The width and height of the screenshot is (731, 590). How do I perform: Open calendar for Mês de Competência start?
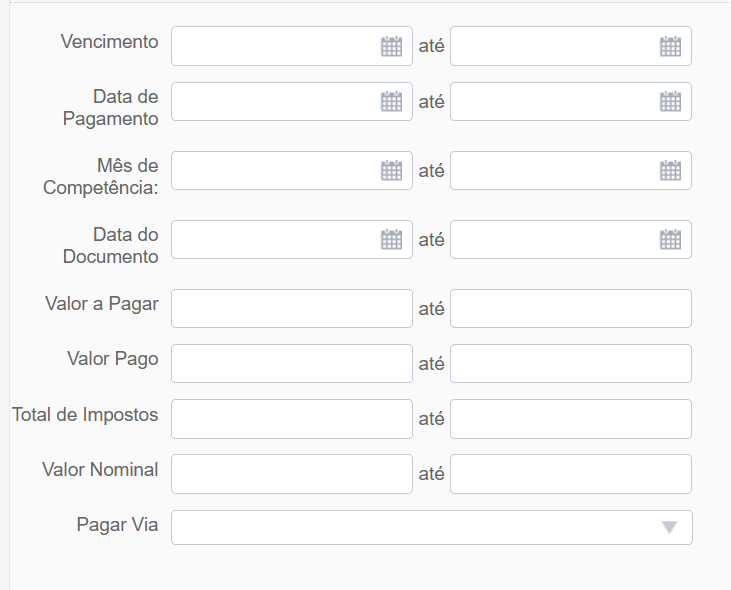pyautogui.click(x=391, y=171)
